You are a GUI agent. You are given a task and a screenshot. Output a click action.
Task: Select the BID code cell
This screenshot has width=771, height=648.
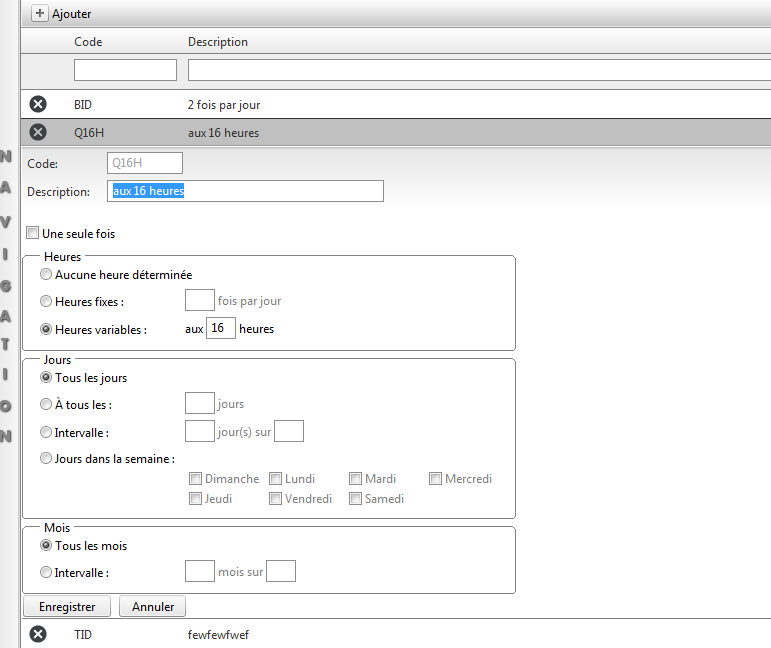[83, 105]
